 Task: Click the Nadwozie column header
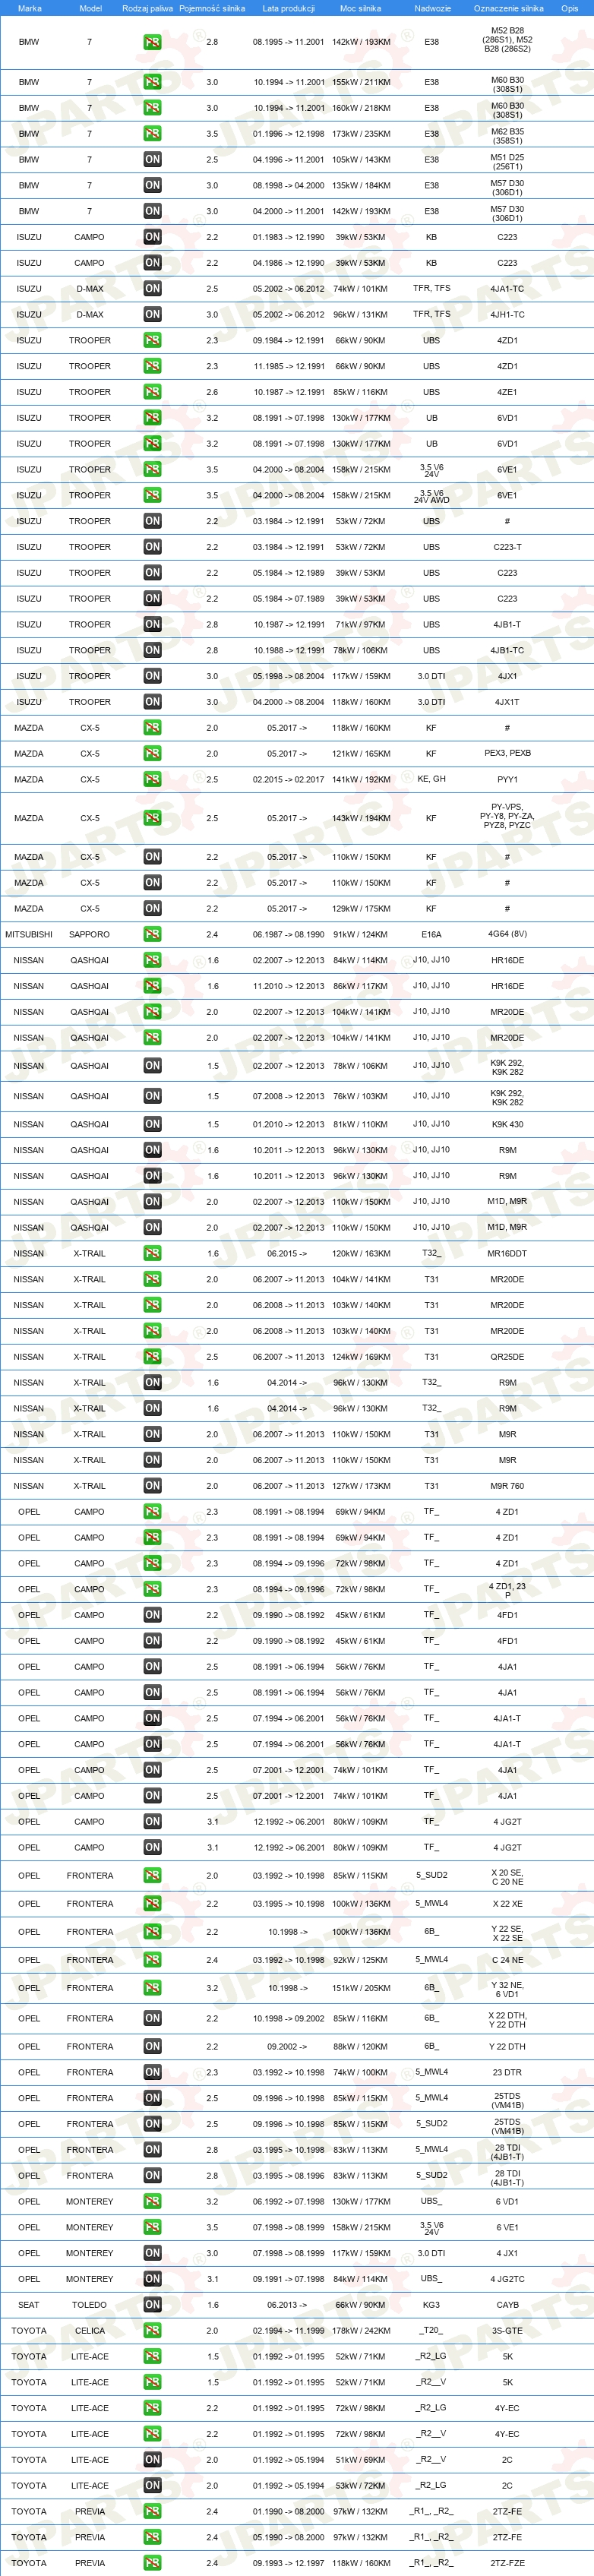point(432,8)
